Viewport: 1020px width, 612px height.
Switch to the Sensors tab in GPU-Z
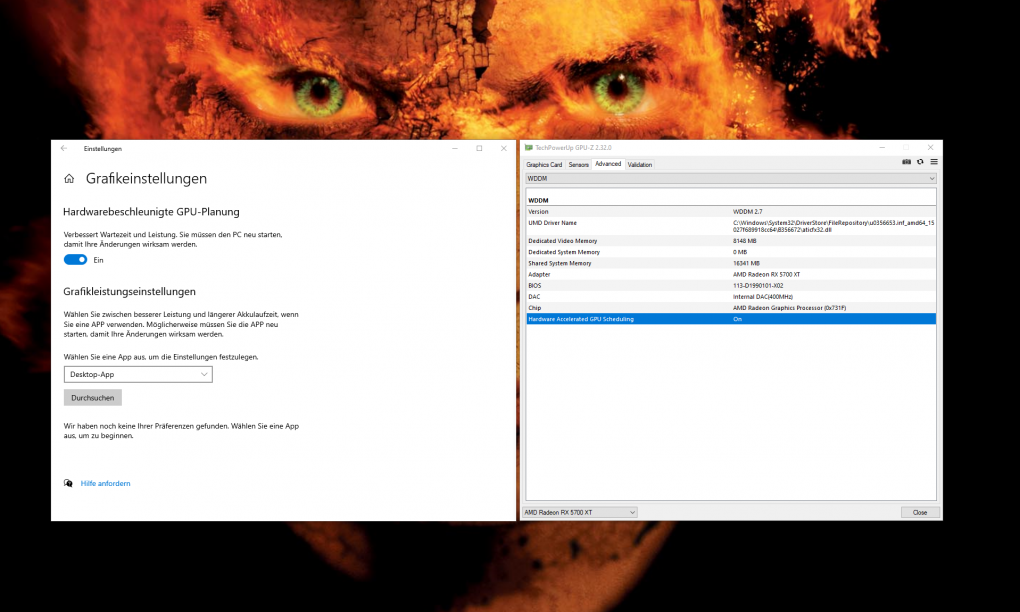(x=578, y=165)
